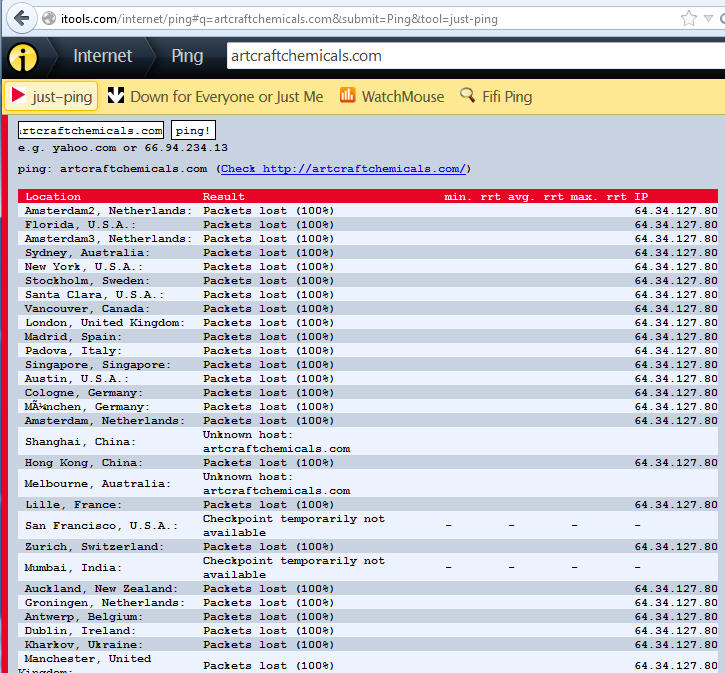725x673 pixels.
Task: Click the iTools yellow 'i' logo
Action: tap(23, 57)
